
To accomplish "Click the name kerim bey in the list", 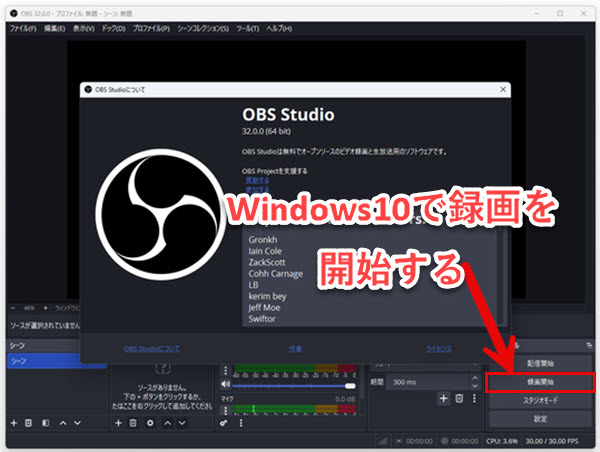I will 267,296.
